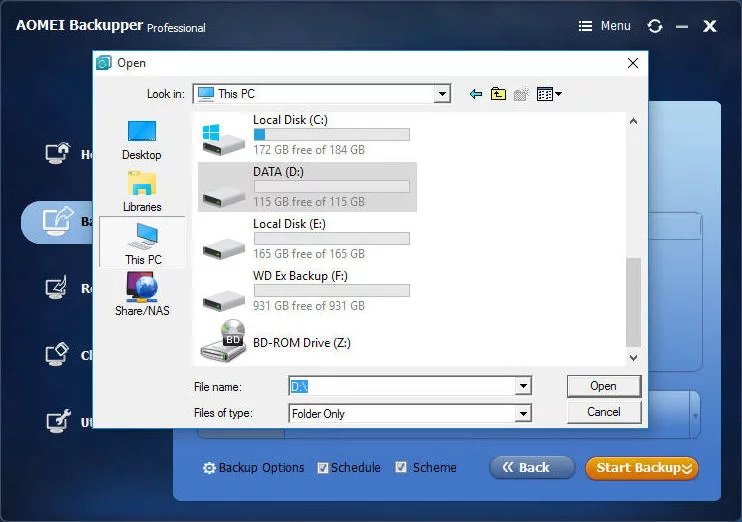Click the Home icon in AOMEI sidebar
Viewport: 742px width, 522px height.
click(x=58, y=153)
